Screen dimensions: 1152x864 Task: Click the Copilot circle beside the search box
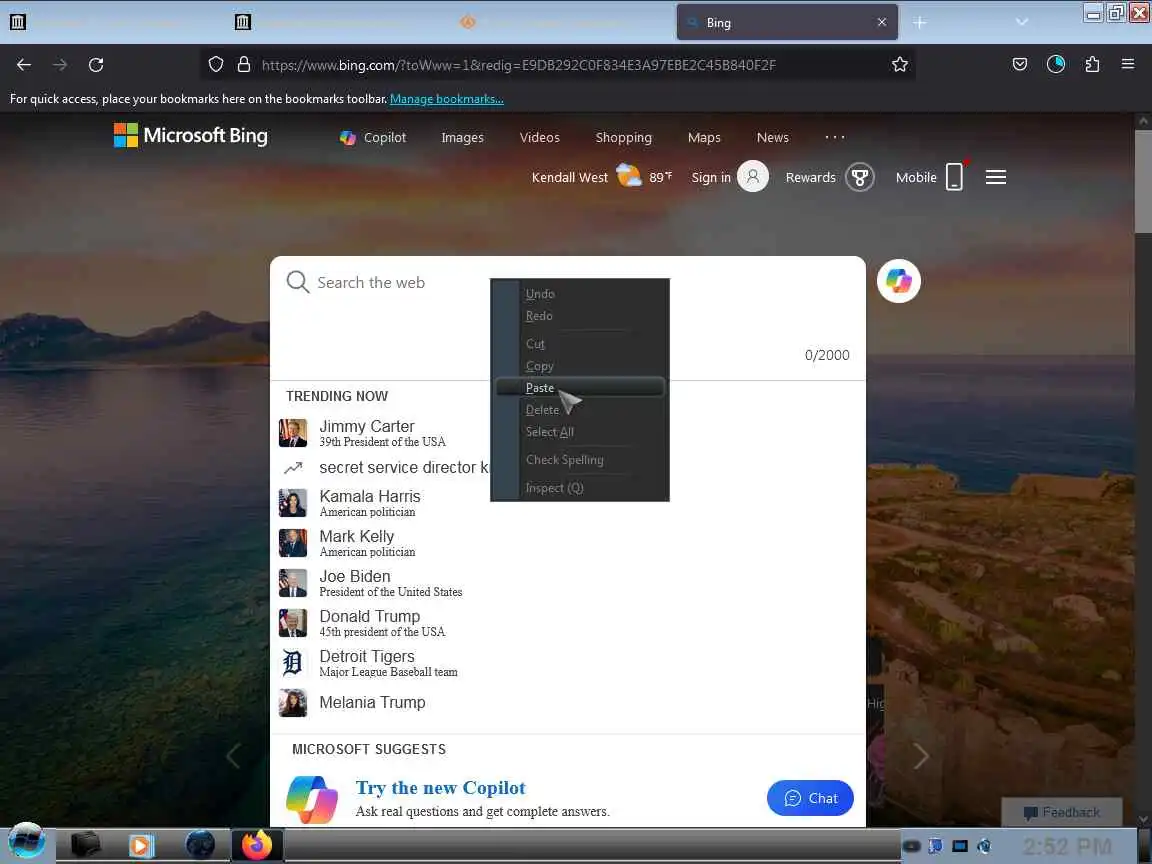click(x=899, y=281)
